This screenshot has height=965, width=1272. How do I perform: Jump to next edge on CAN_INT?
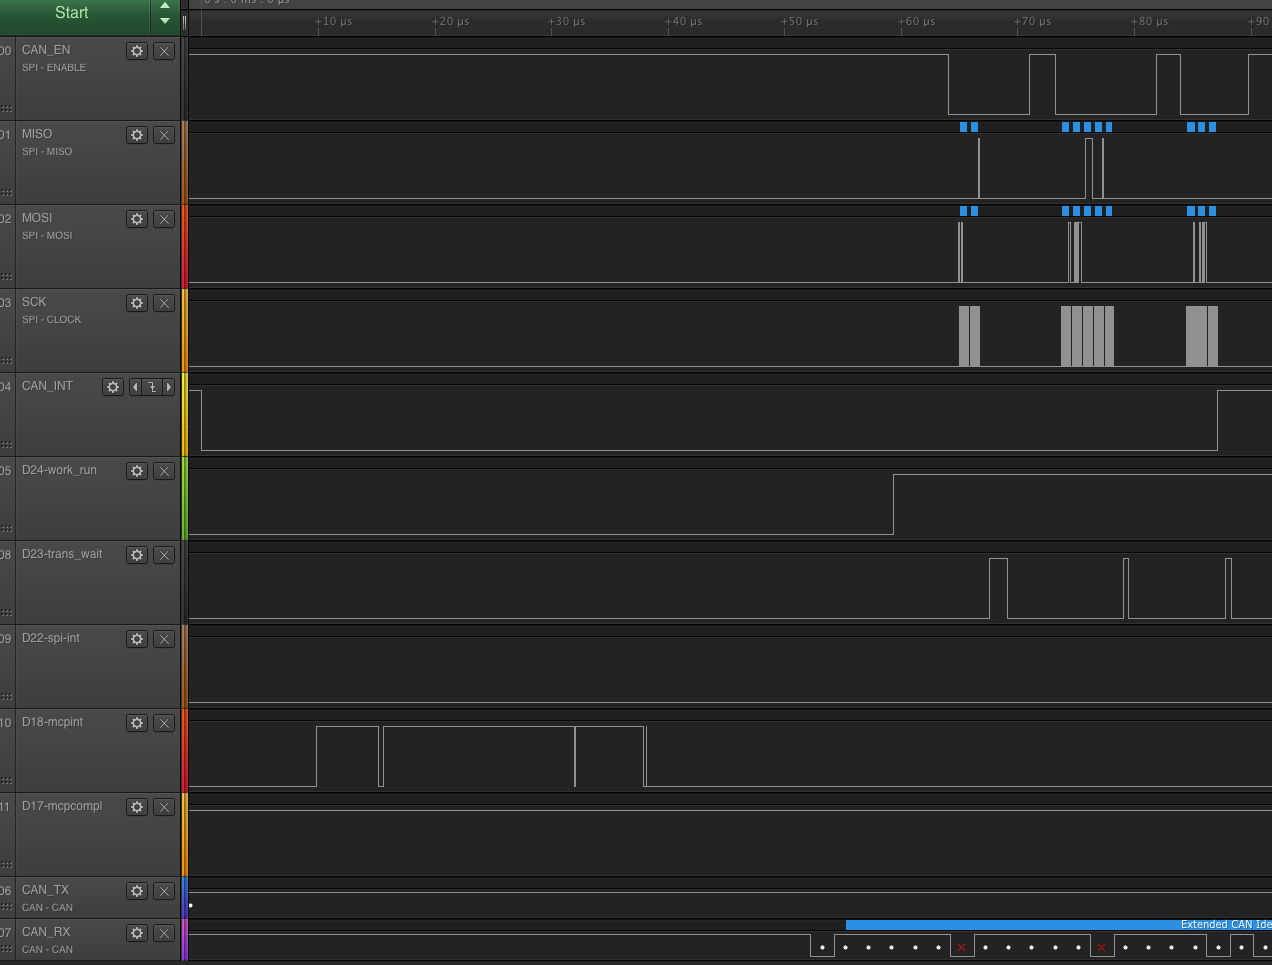pyautogui.click(x=169, y=387)
